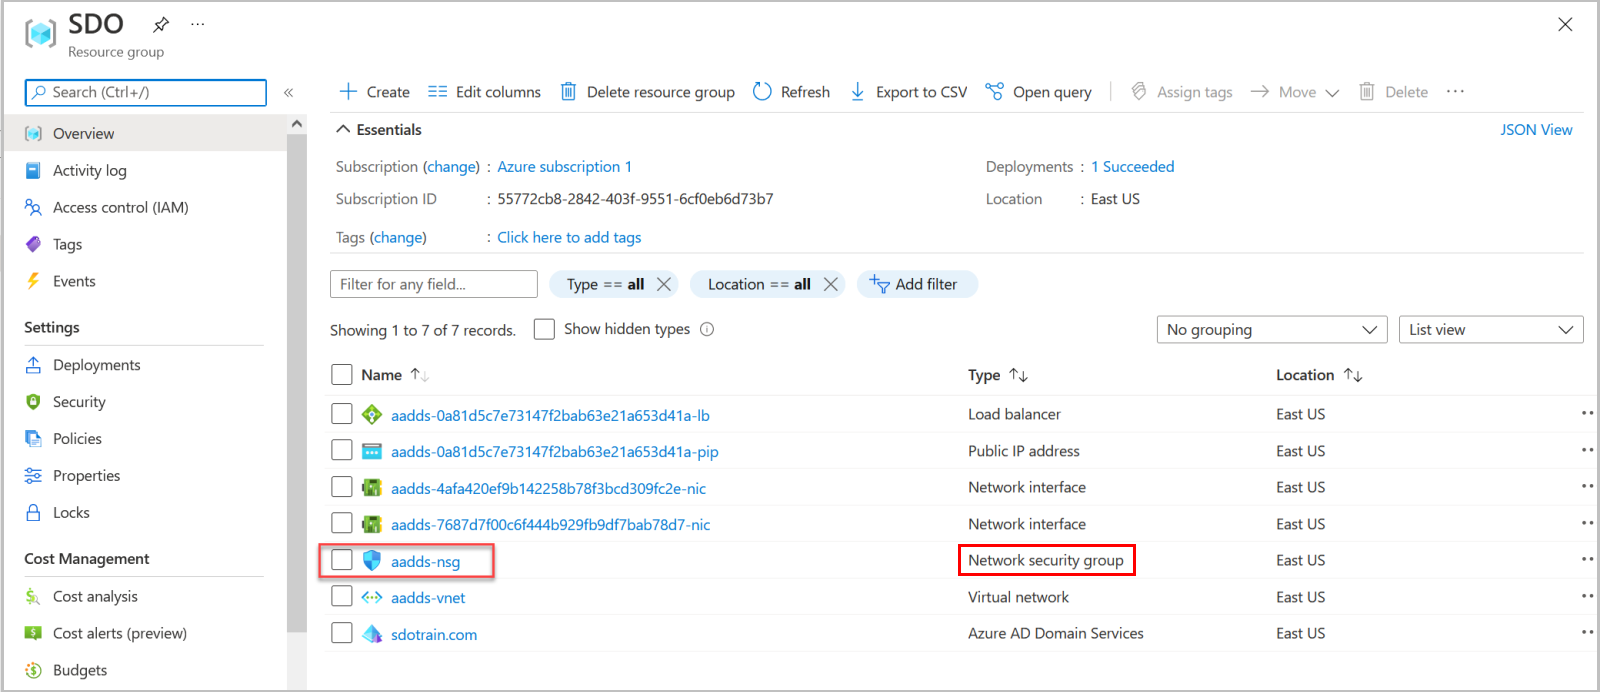Image resolution: width=1600 pixels, height=692 pixels.
Task: Open the JSON View link
Action: click(1536, 130)
